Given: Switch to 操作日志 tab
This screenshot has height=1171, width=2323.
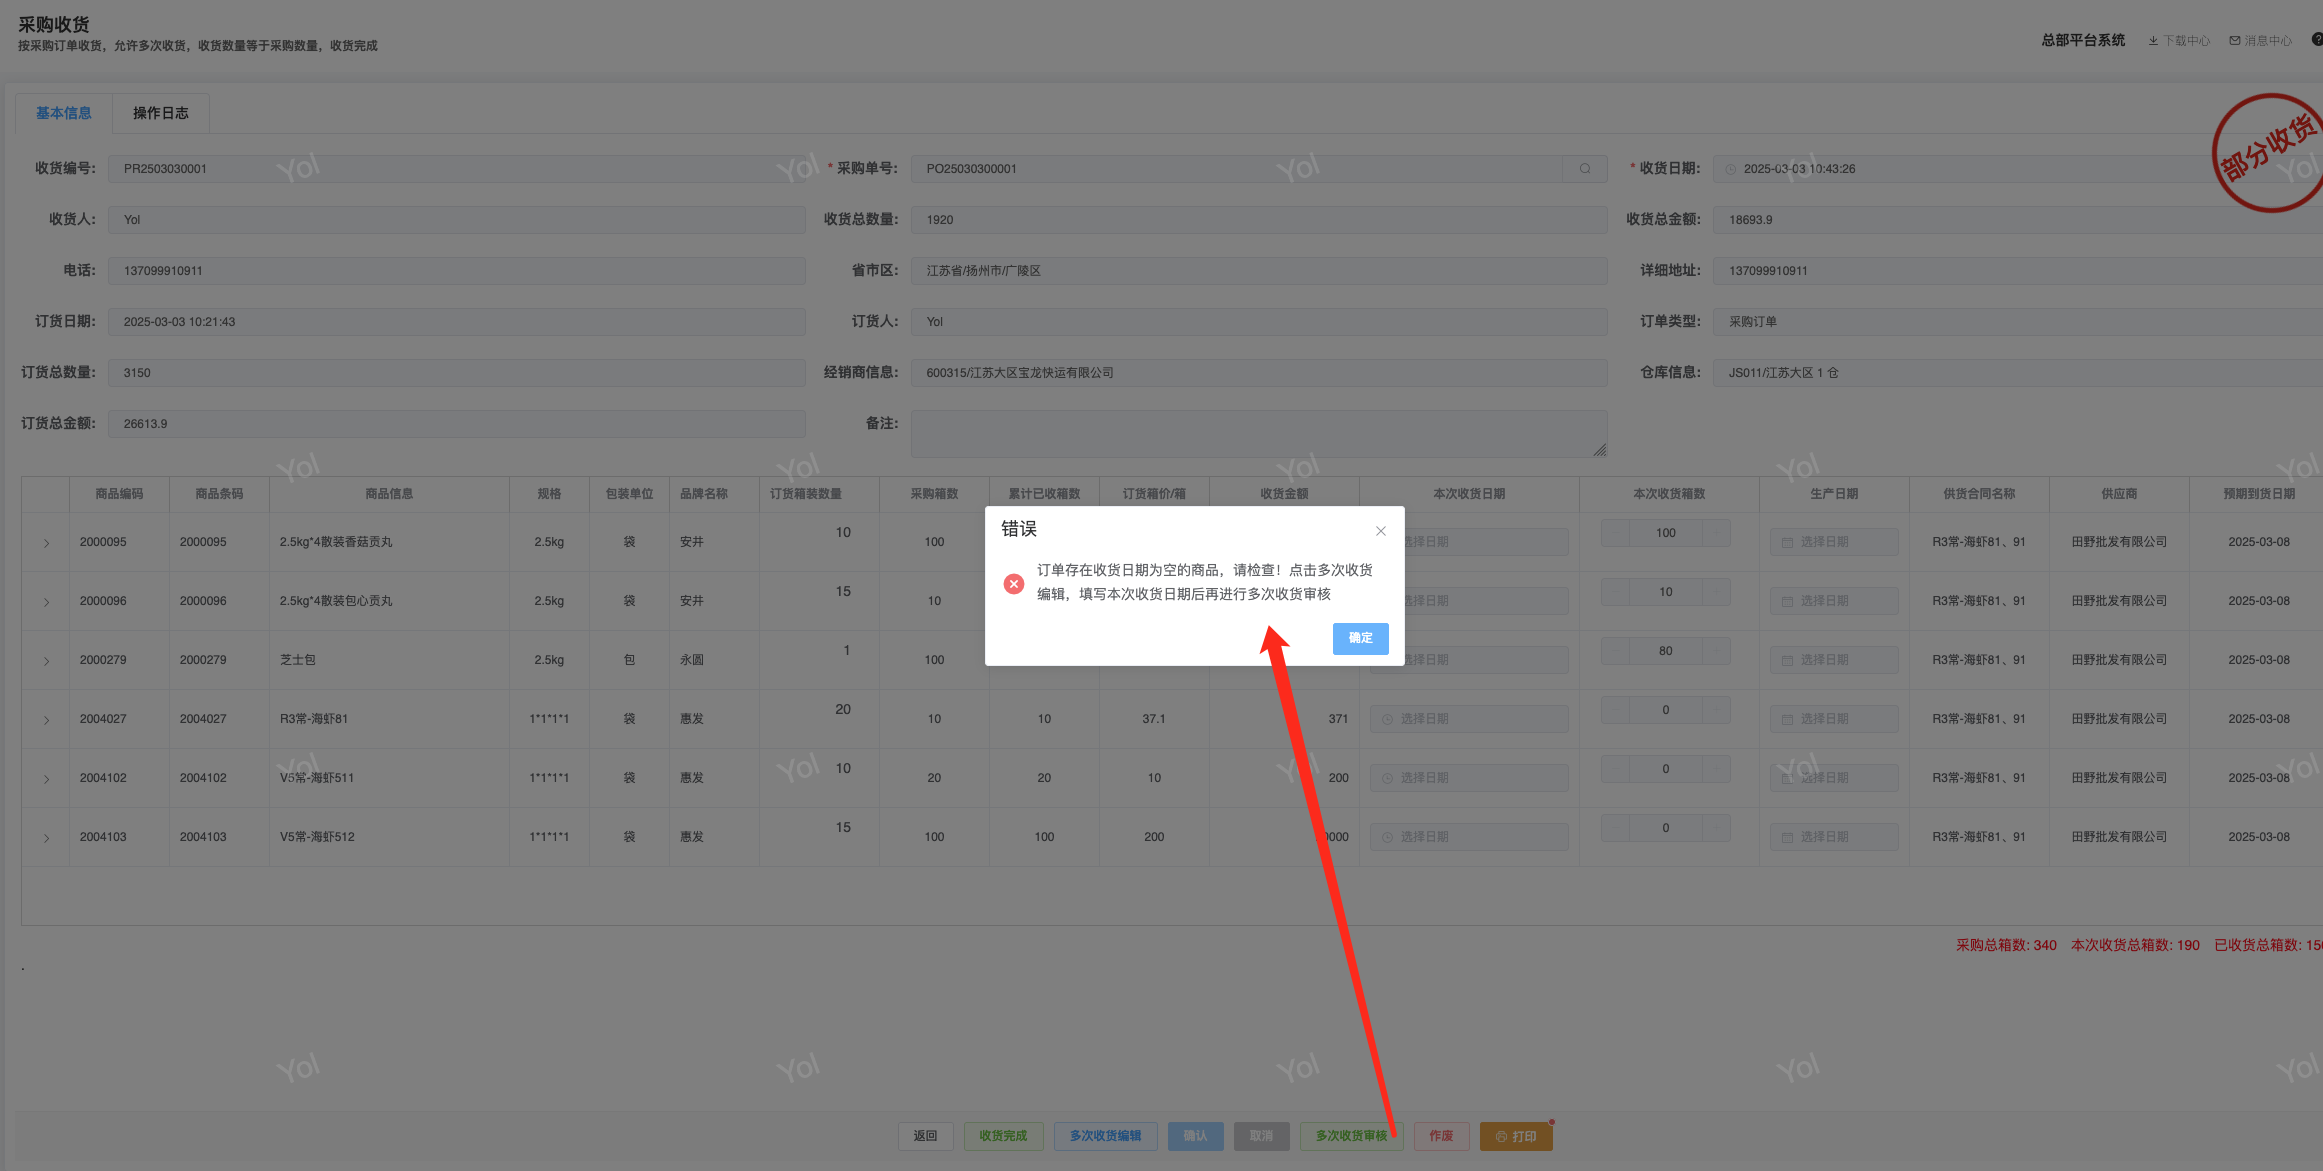Looking at the screenshot, I should coord(161,113).
